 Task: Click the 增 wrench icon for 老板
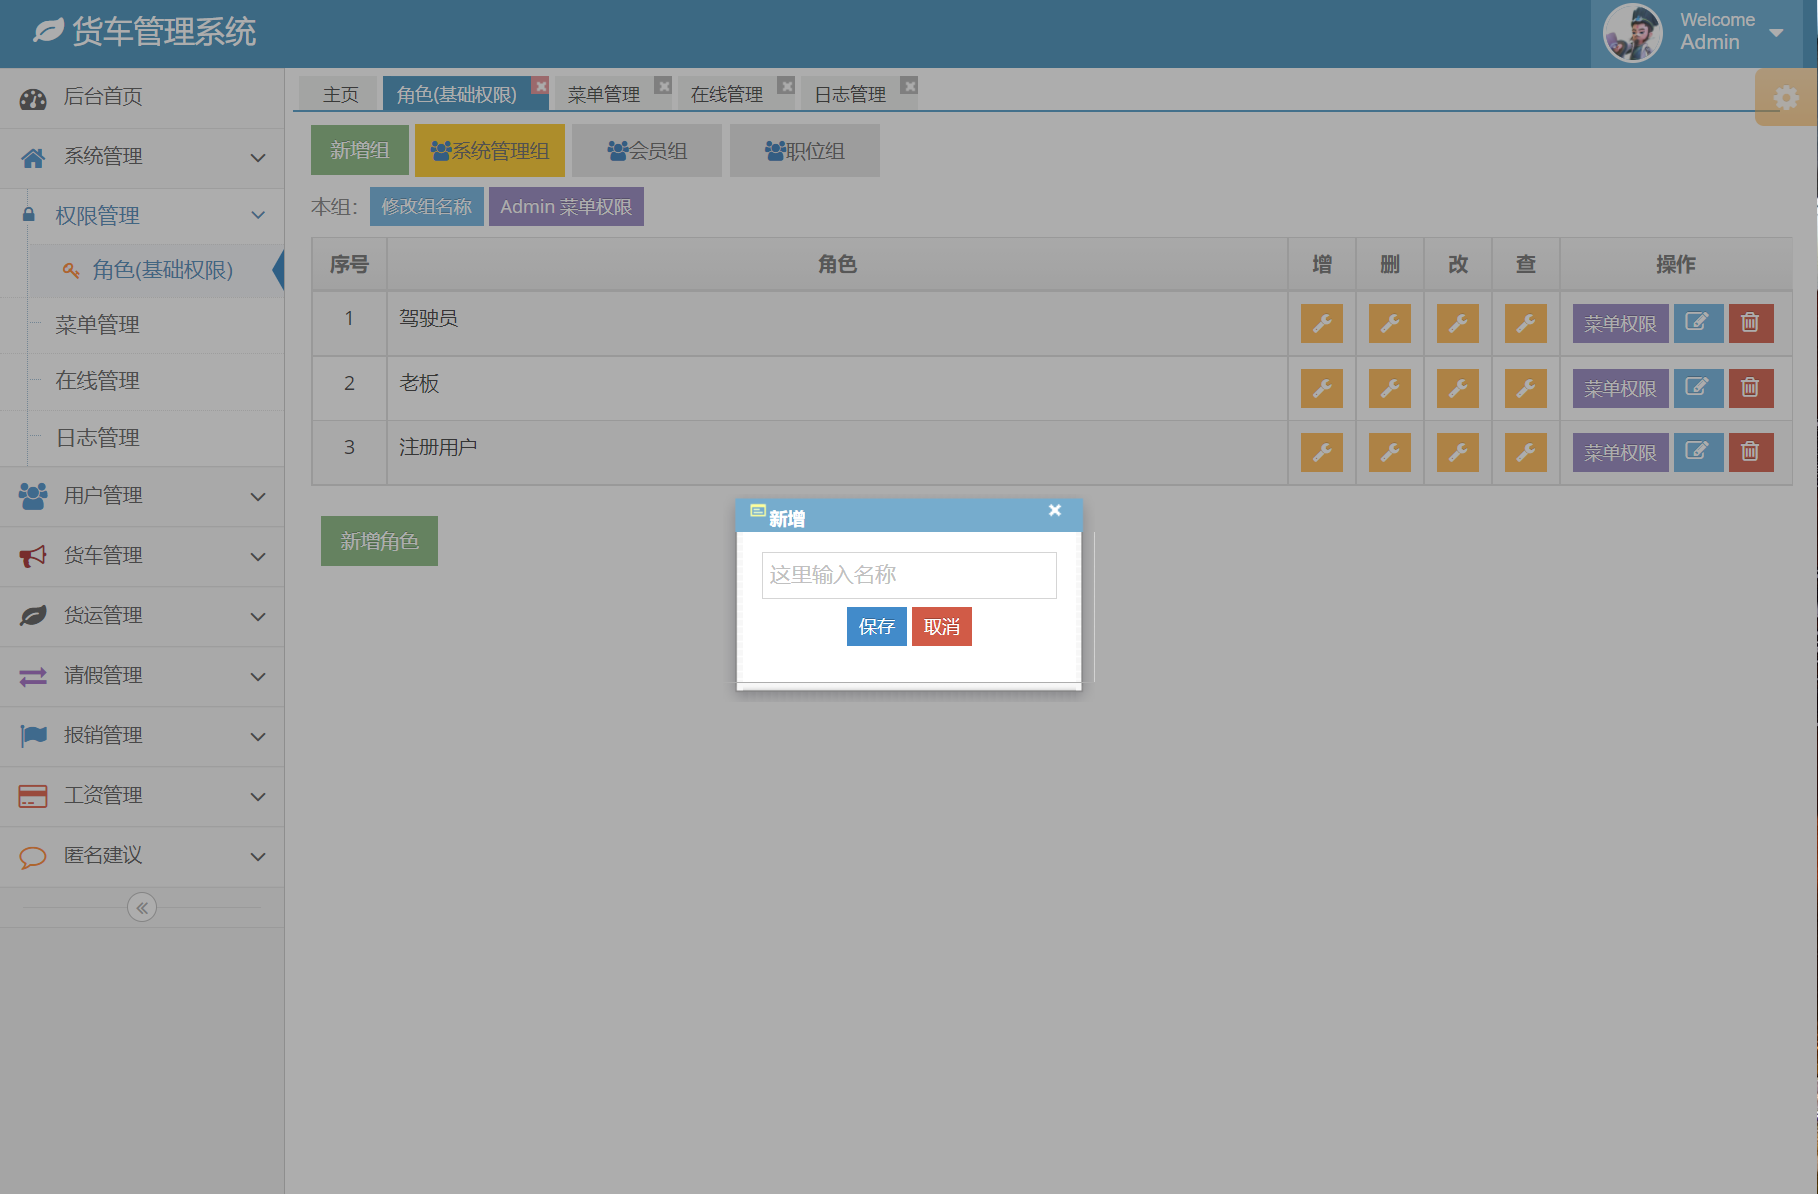pos(1321,388)
